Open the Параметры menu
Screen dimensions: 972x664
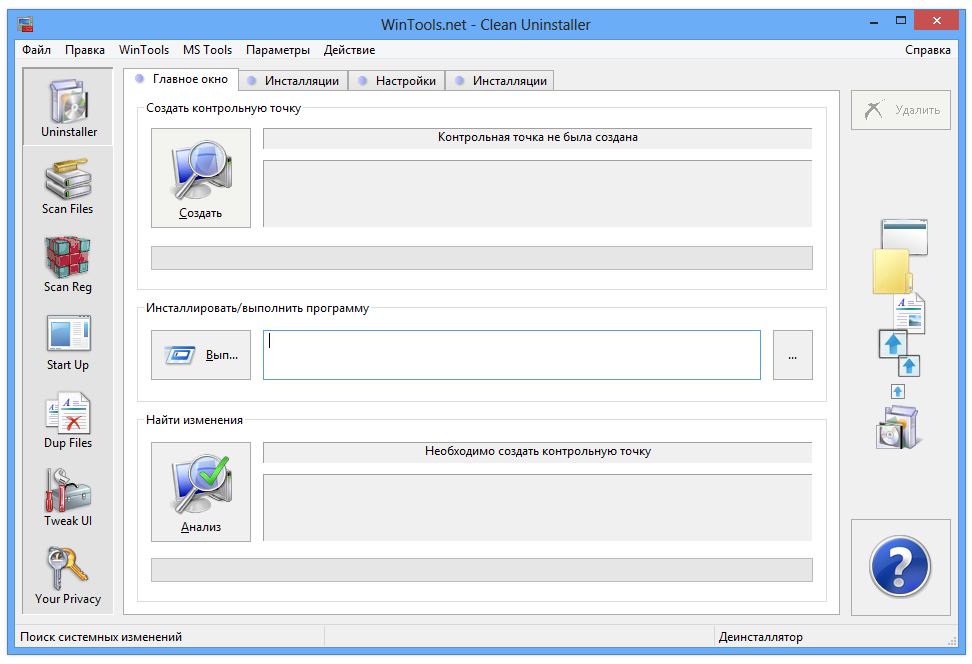278,50
